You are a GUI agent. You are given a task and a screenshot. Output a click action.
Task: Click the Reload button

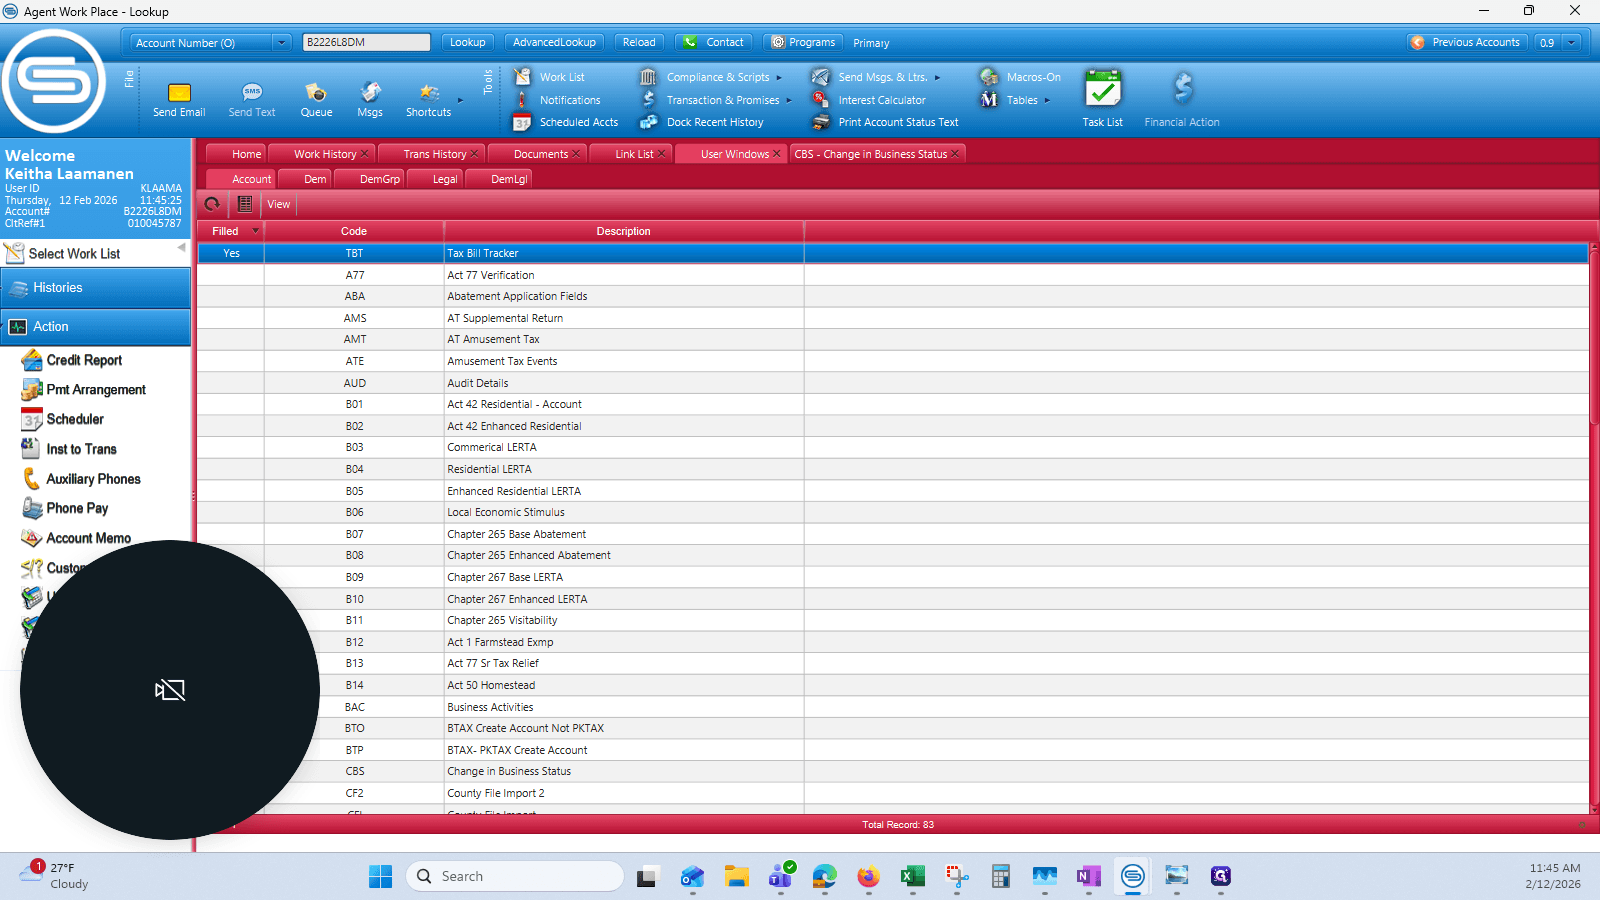639,42
